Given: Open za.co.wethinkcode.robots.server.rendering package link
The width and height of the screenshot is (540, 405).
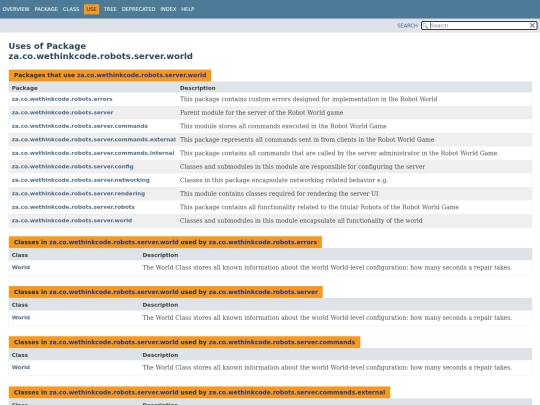Looking at the screenshot, I should 78,194.
